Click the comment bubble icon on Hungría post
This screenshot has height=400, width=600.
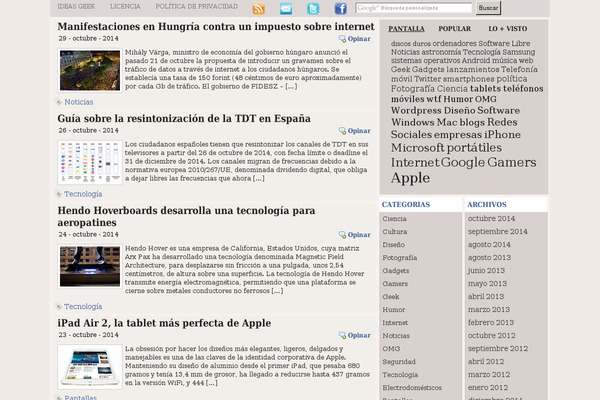point(342,39)
